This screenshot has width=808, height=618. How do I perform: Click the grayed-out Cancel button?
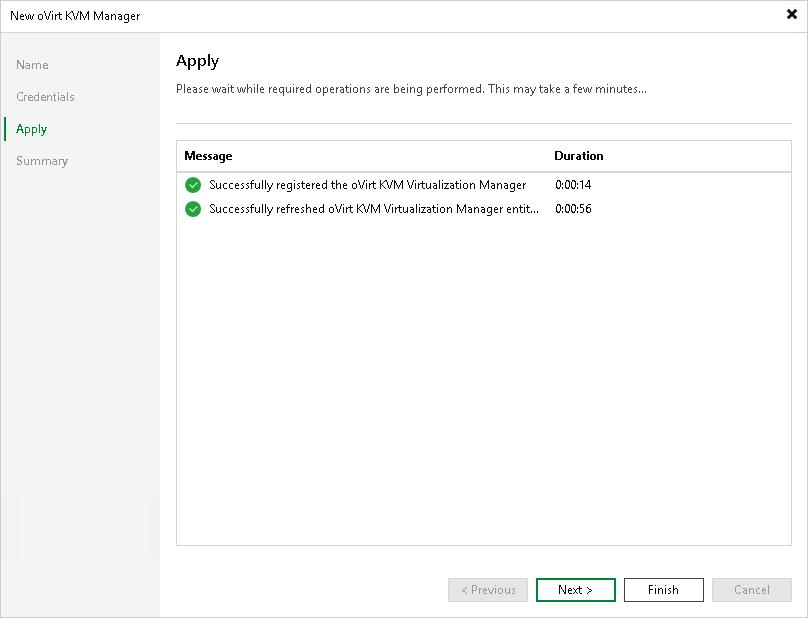(752, 590)
